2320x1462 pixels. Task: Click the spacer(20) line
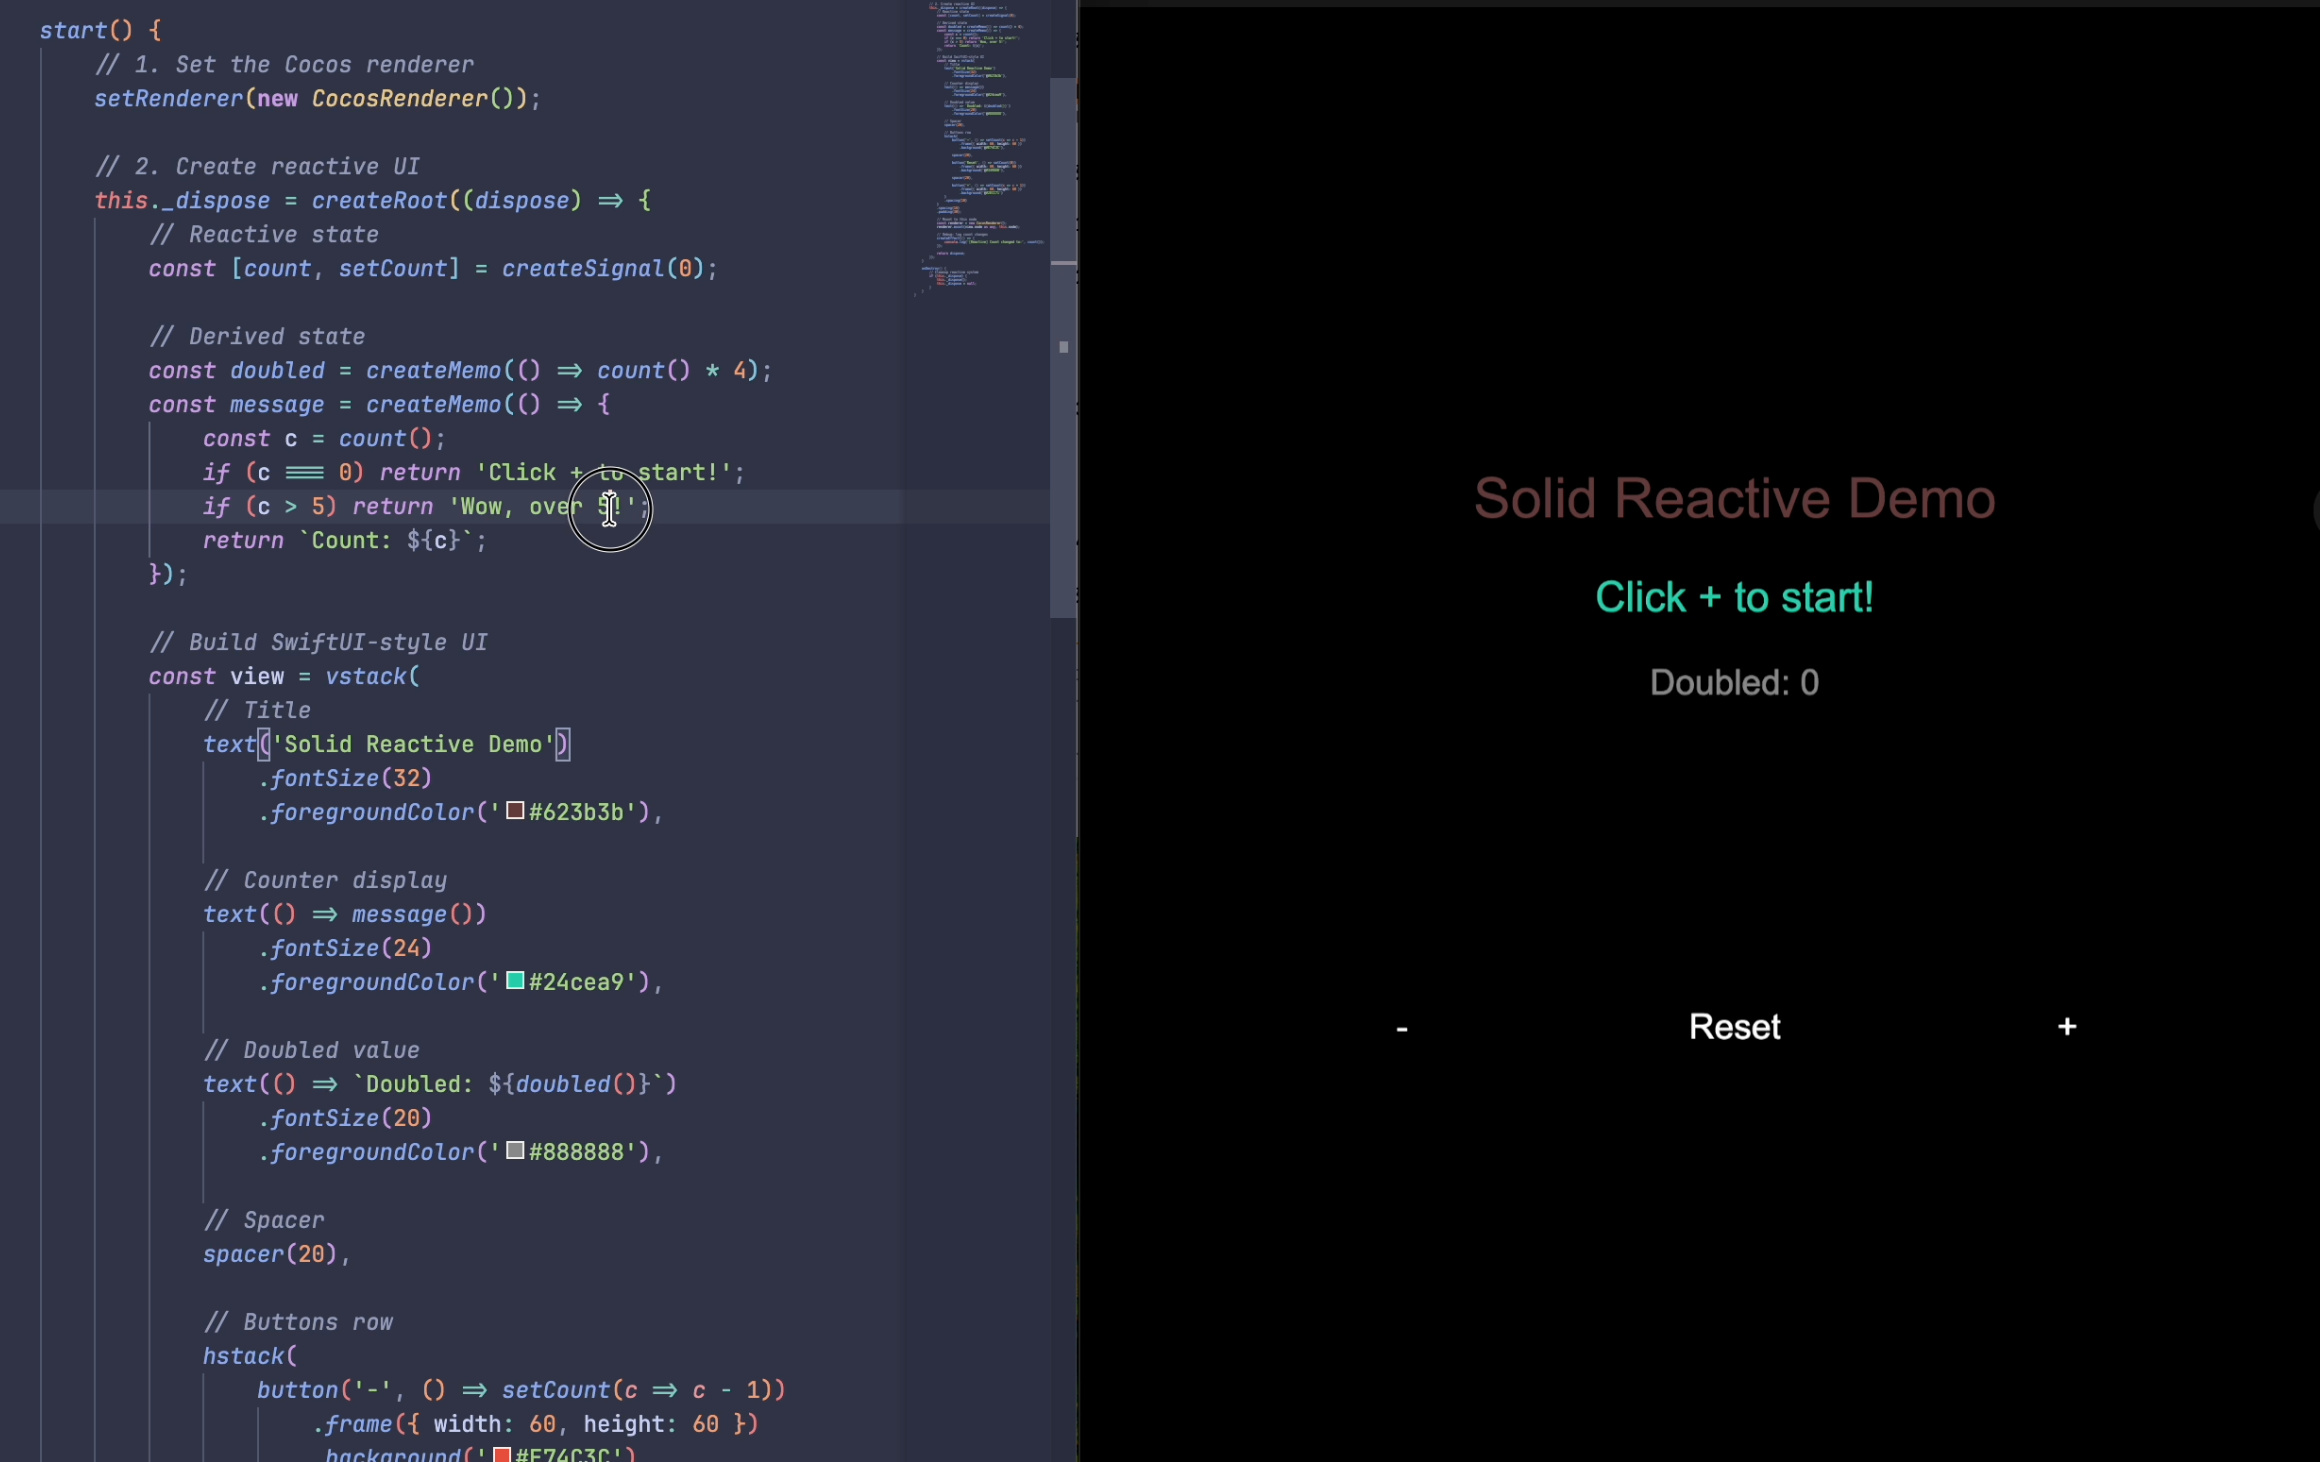(x=270, y=1255)
